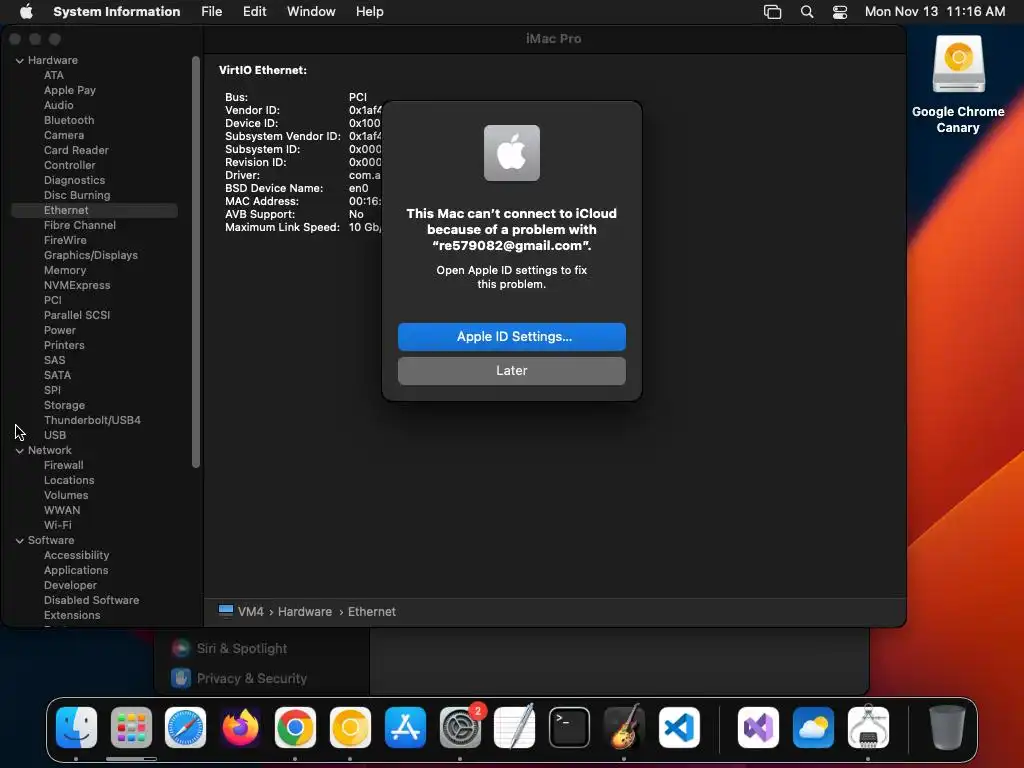This screenshot has height=768, width=1024.
Task: Click the sidebar vertical scrollbar
Action: pos(195,261)
